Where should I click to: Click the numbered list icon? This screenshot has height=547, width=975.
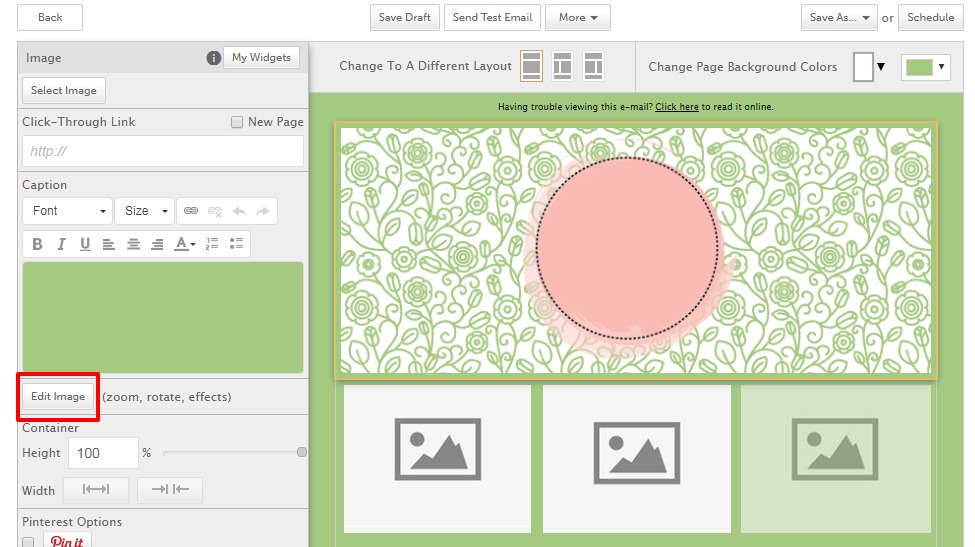(212, 244)
